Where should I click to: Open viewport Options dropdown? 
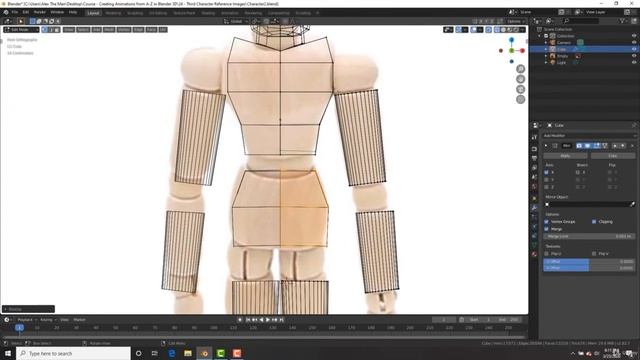[x=516, y=21]
